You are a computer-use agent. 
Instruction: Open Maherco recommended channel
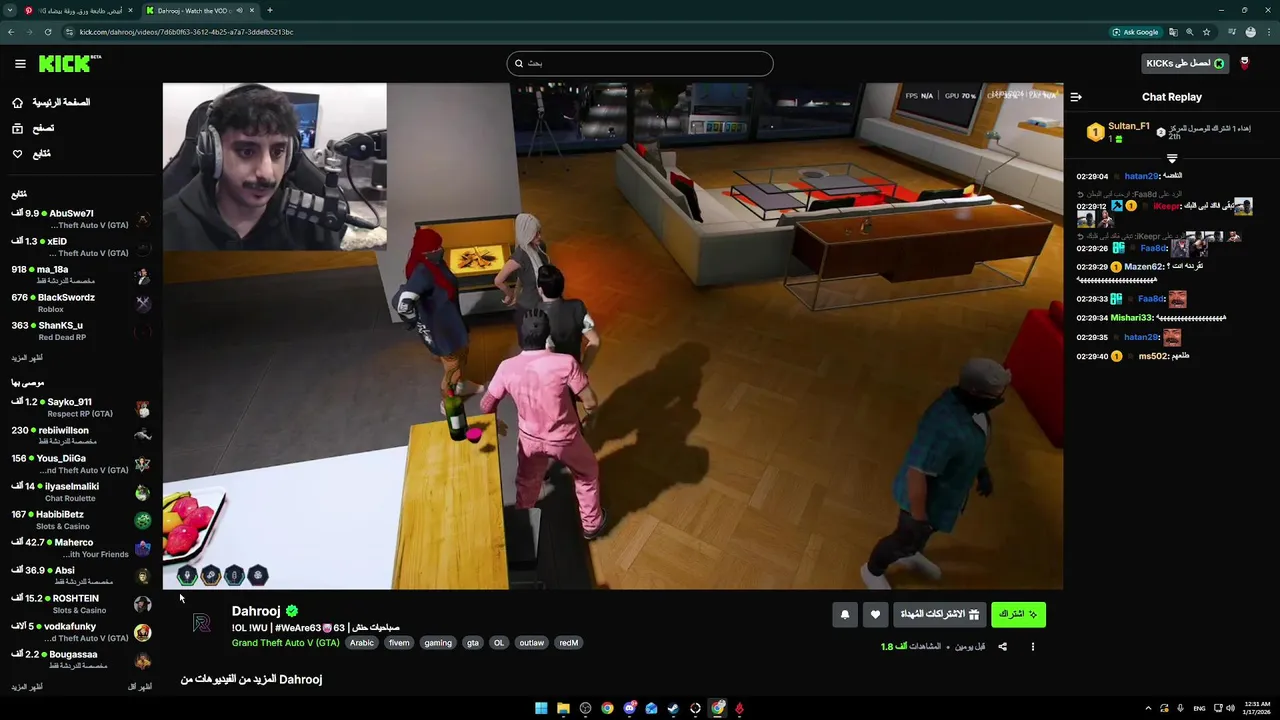(x=81, y=548)
